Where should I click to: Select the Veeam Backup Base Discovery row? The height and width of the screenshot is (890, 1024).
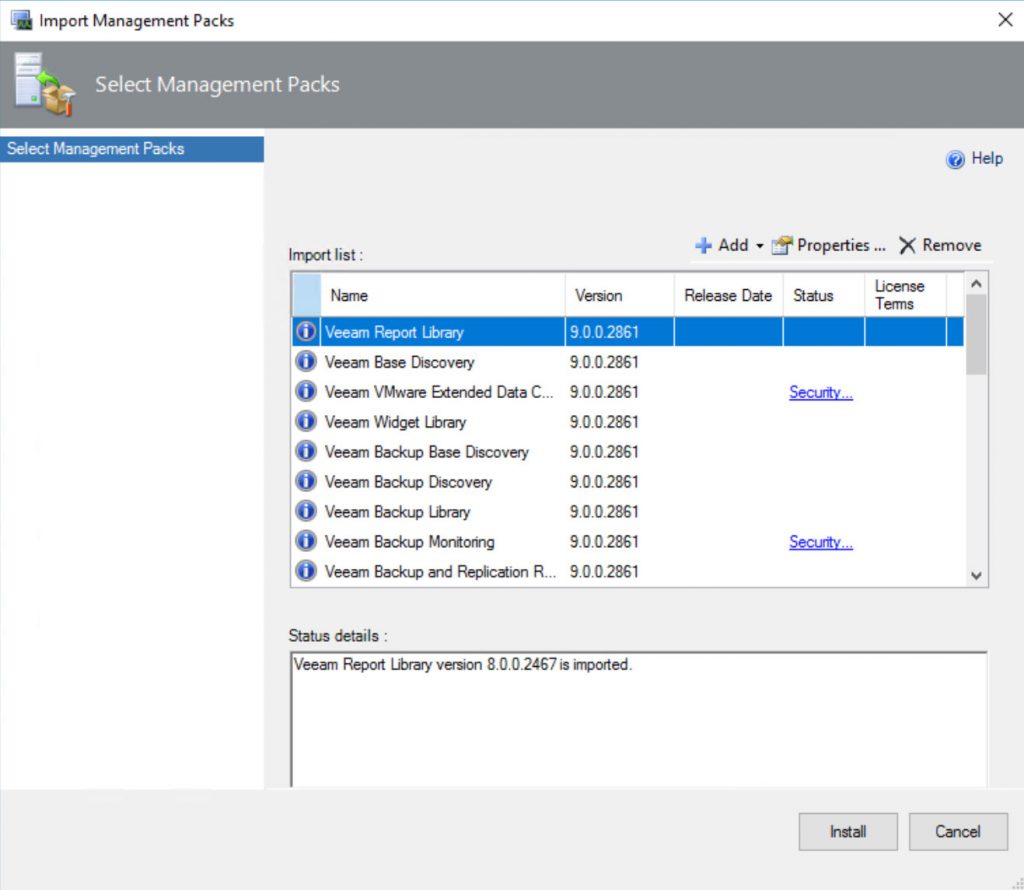click(628, 452)
